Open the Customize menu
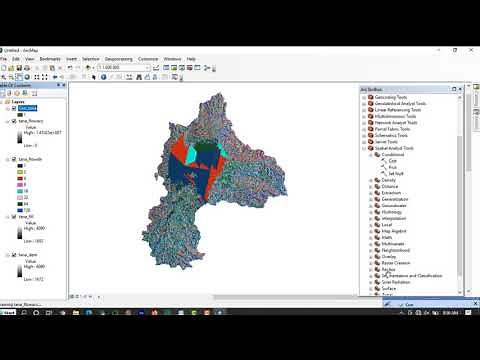 tap(148, 59)
